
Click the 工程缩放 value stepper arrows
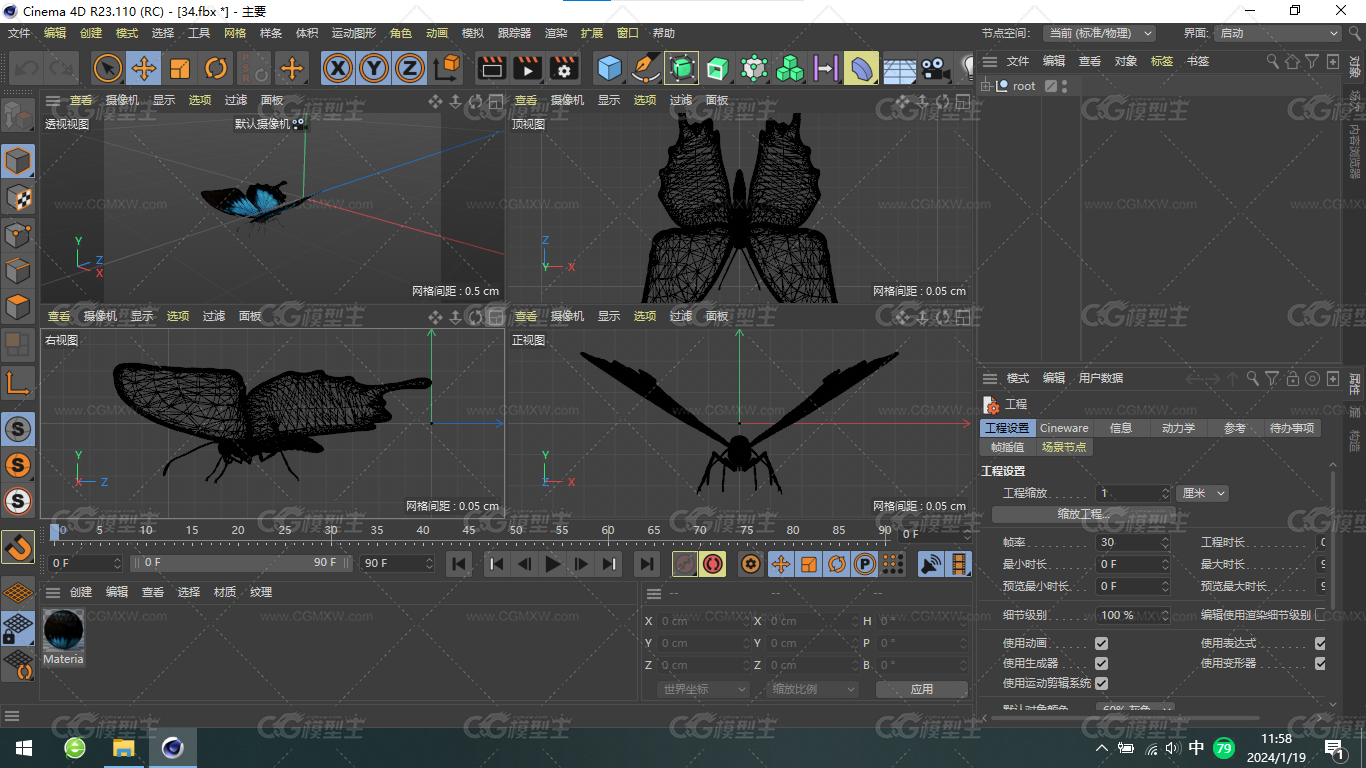(x=1165, y=493)
